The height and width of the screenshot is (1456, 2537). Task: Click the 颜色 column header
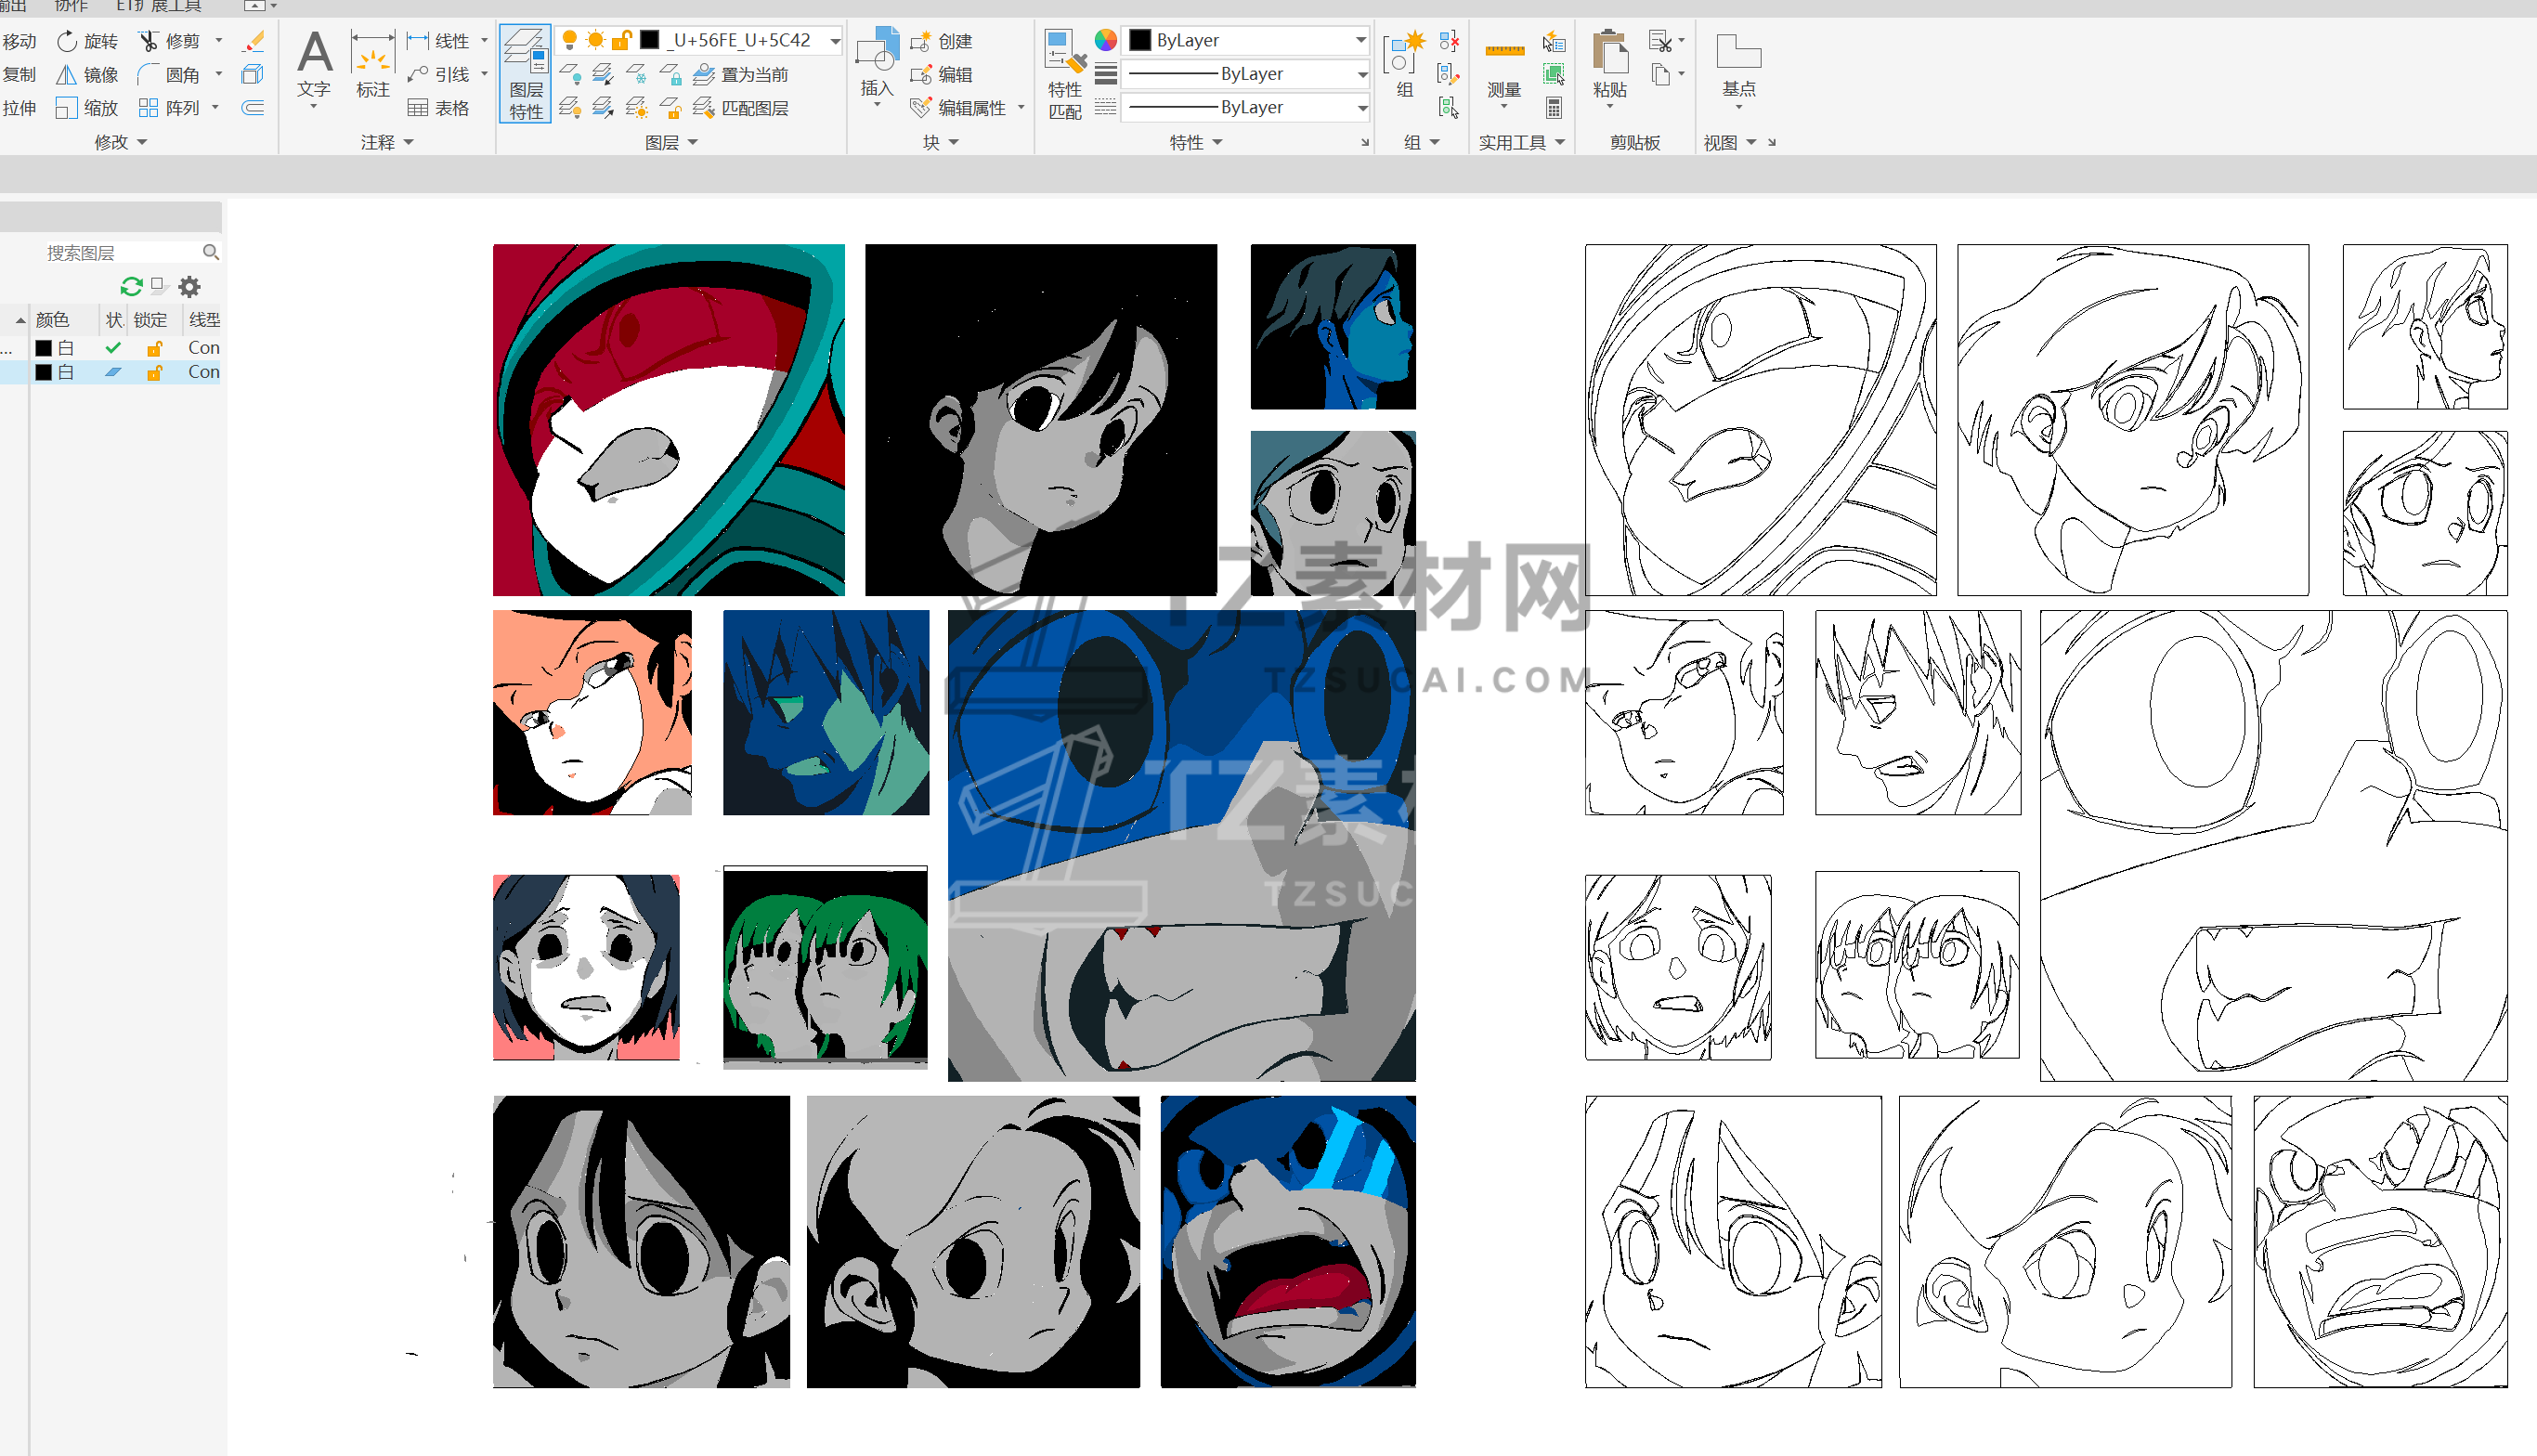pos(53,320)
